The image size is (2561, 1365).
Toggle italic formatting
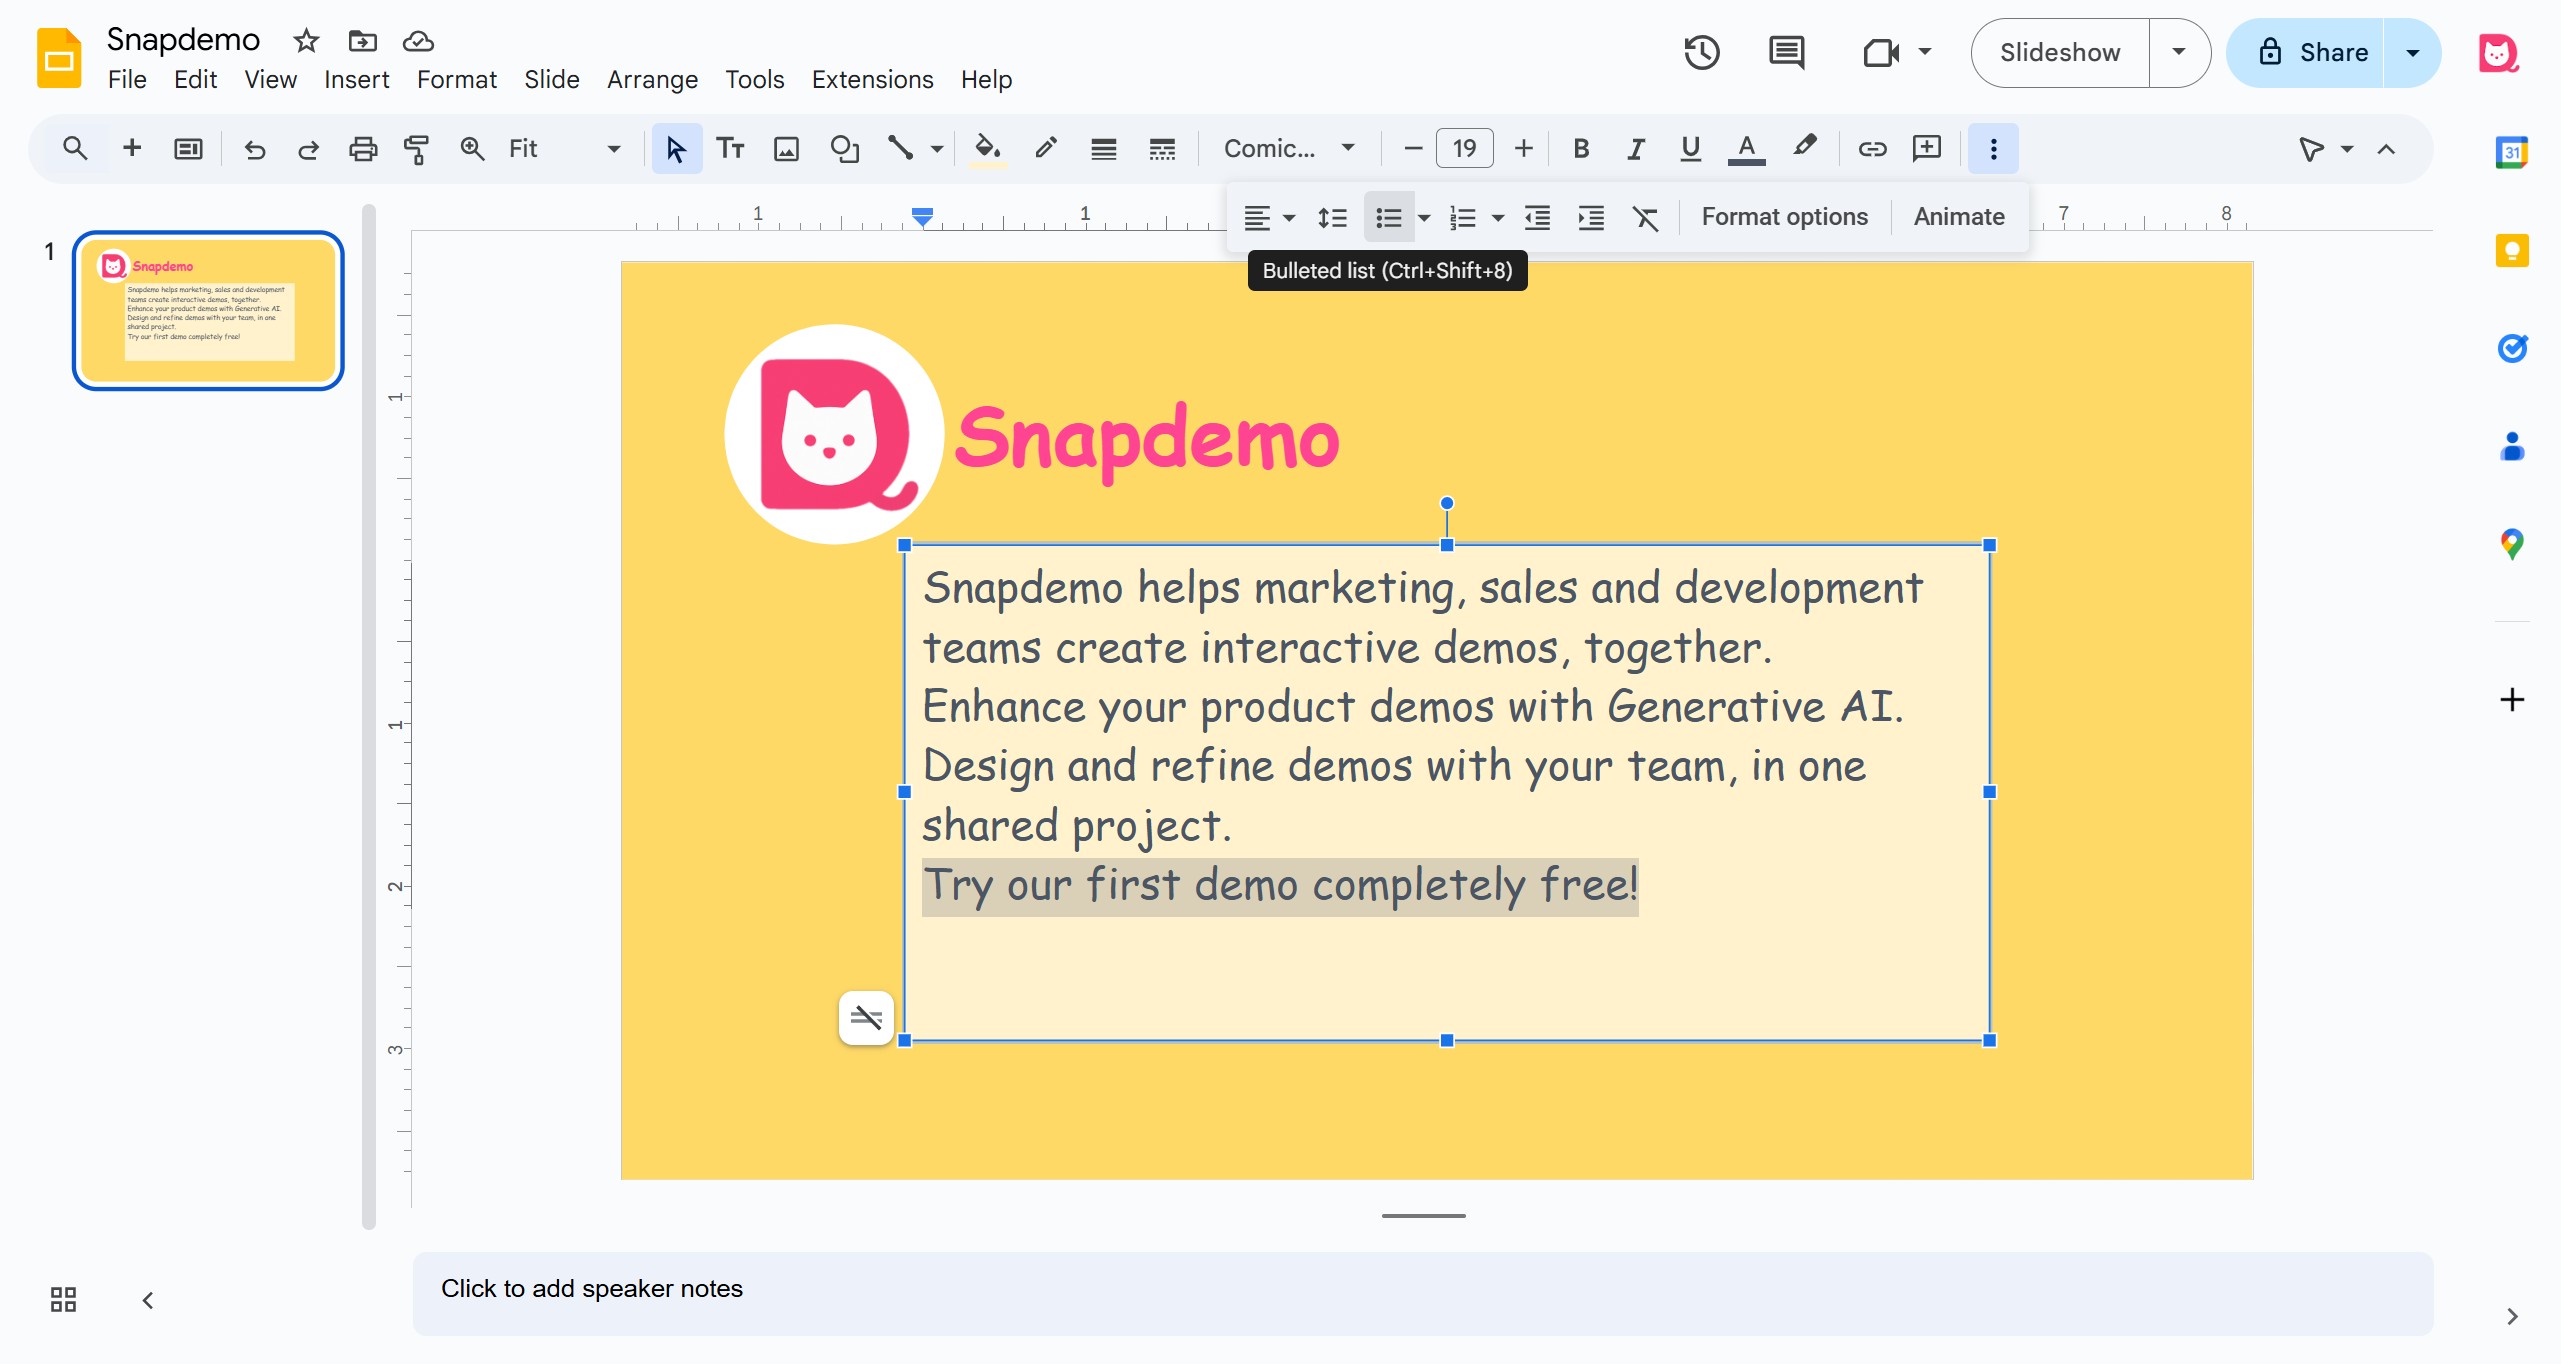1636,149
